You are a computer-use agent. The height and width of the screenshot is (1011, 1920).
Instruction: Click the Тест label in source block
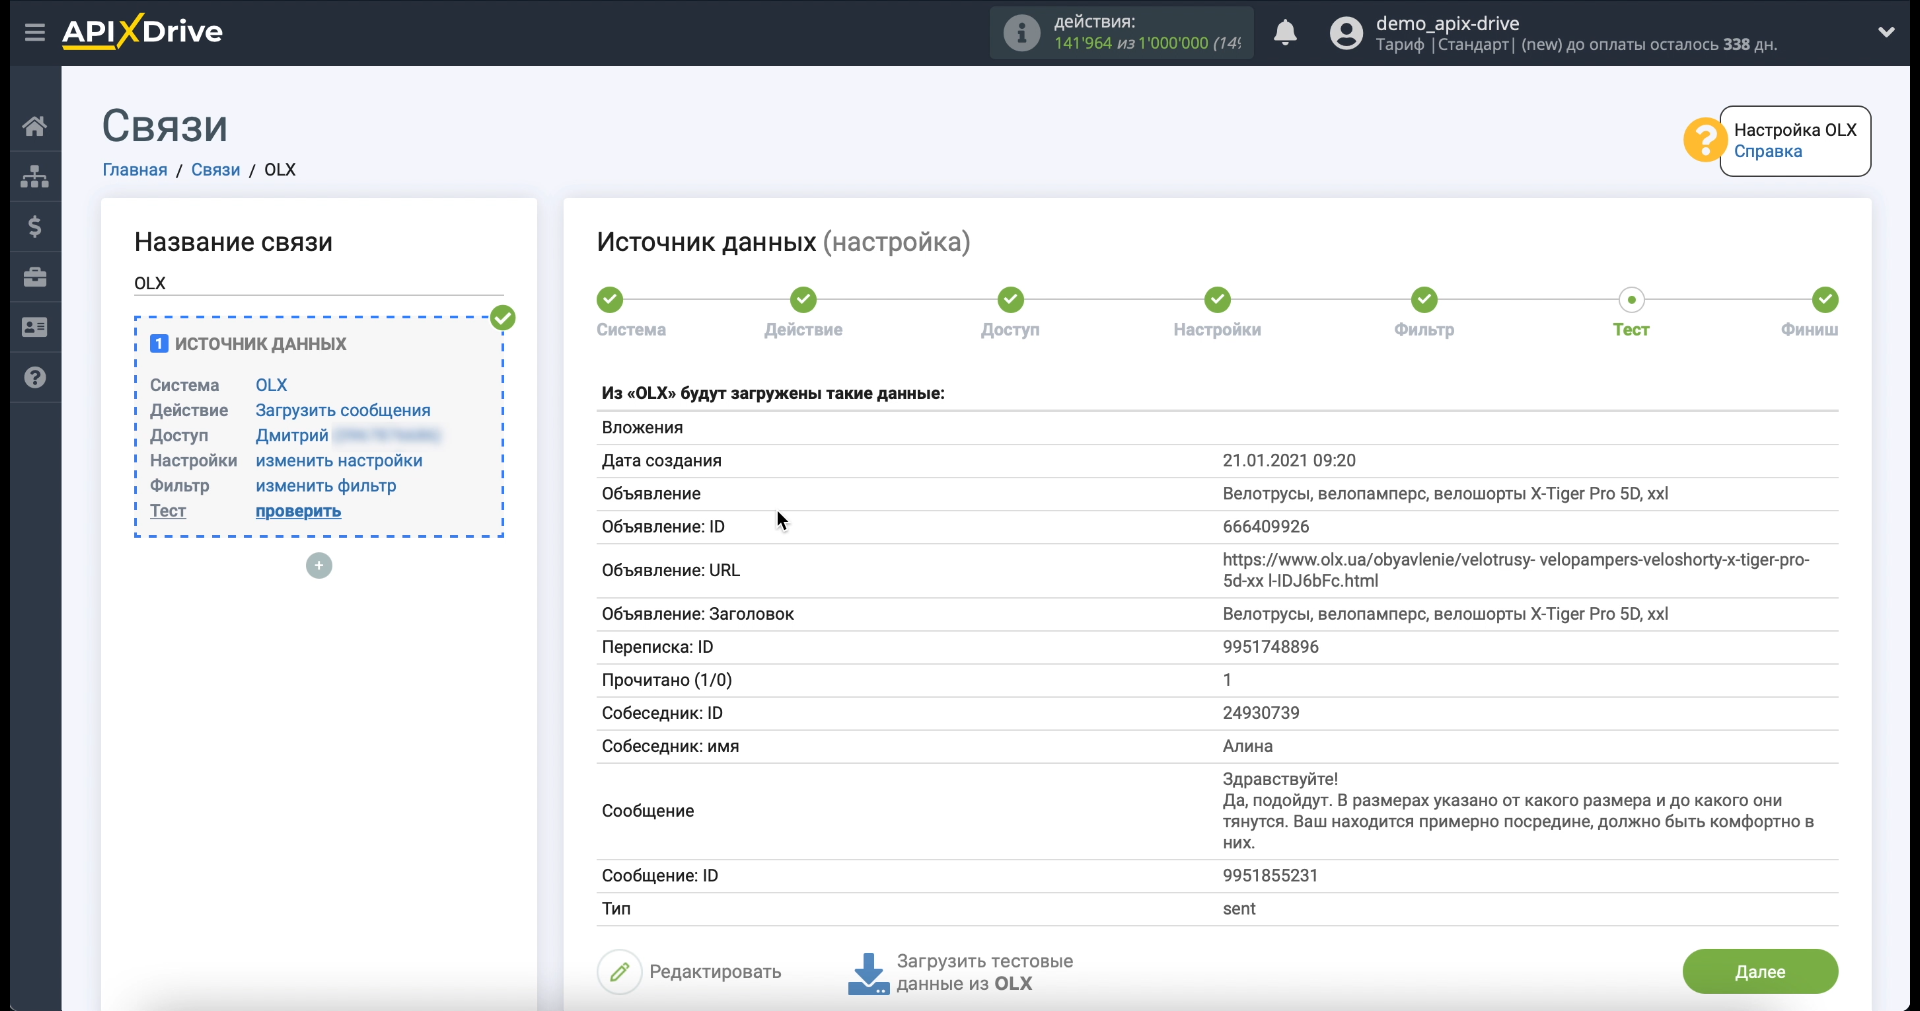[x=168, y=511]
